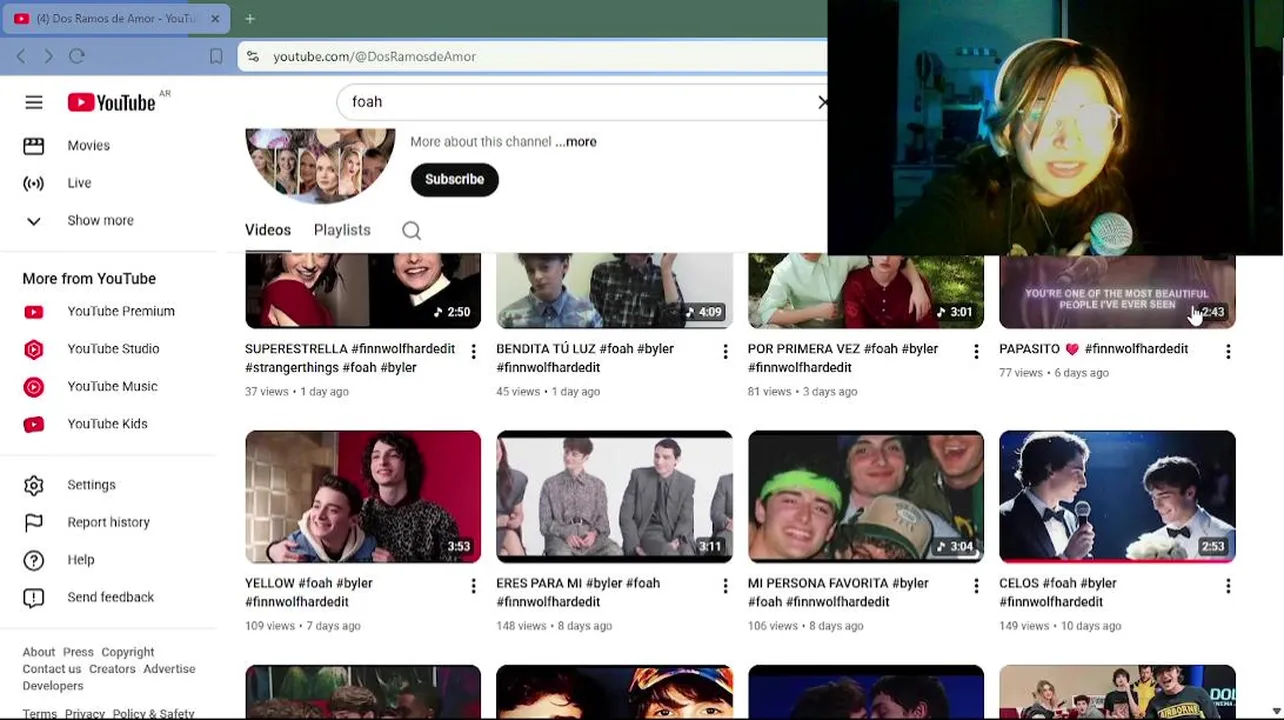This screenshot has height=720, width=1284.
Task: Open options menu for ERES PARA MI video
Action: [x=725, y=586]
